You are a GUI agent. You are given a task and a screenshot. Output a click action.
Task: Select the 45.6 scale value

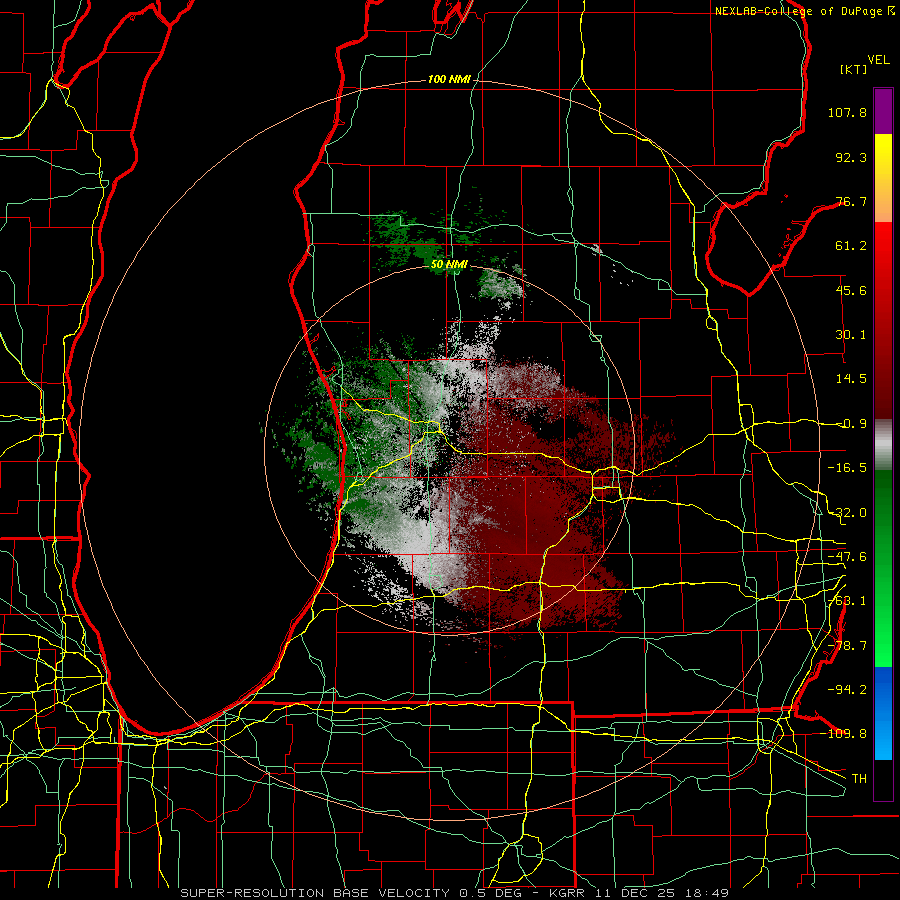(x=851, y=290)
